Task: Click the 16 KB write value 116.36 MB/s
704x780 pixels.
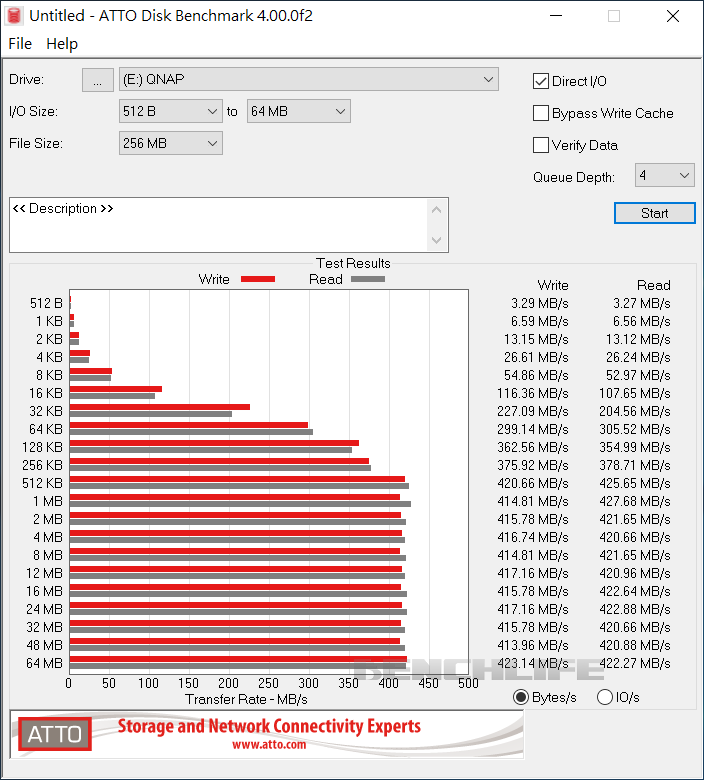Action: (533, 393)
